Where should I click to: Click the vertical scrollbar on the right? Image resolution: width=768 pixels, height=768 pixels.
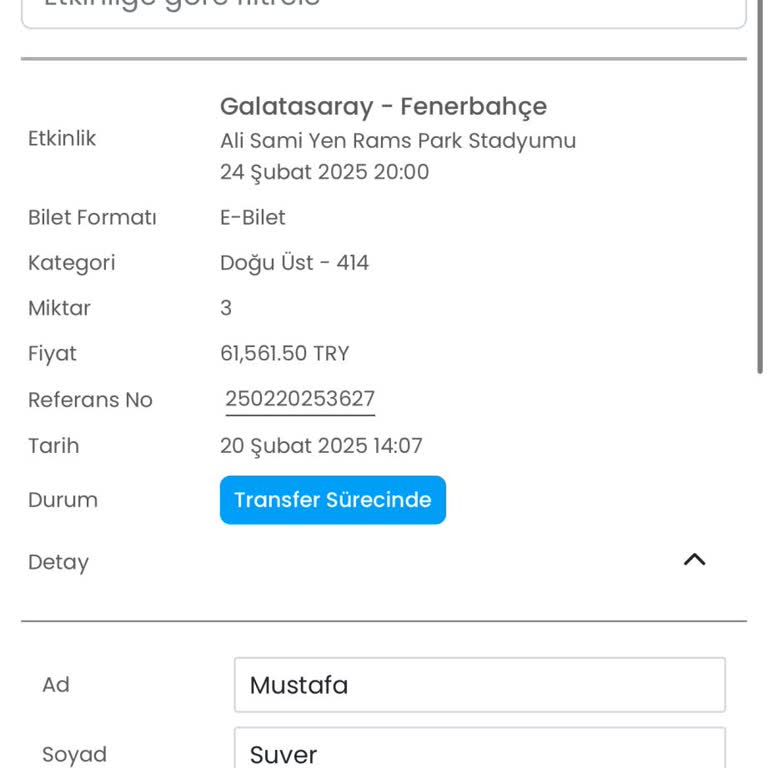coord(760,186)
